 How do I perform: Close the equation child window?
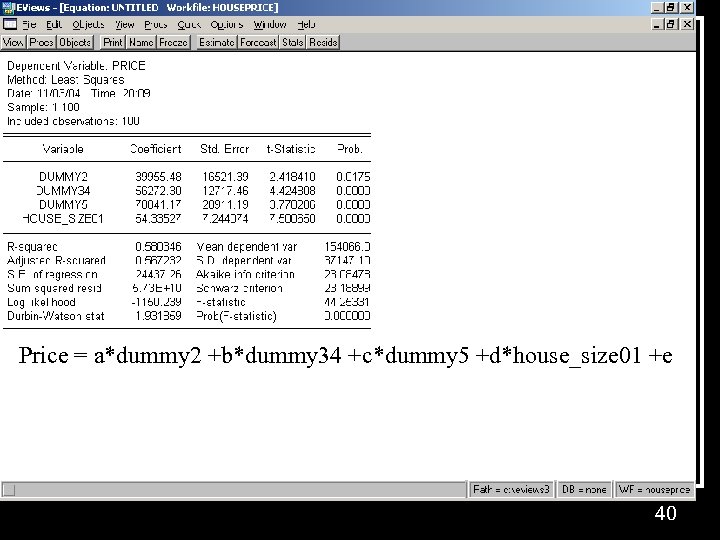(x=686, y=24)
